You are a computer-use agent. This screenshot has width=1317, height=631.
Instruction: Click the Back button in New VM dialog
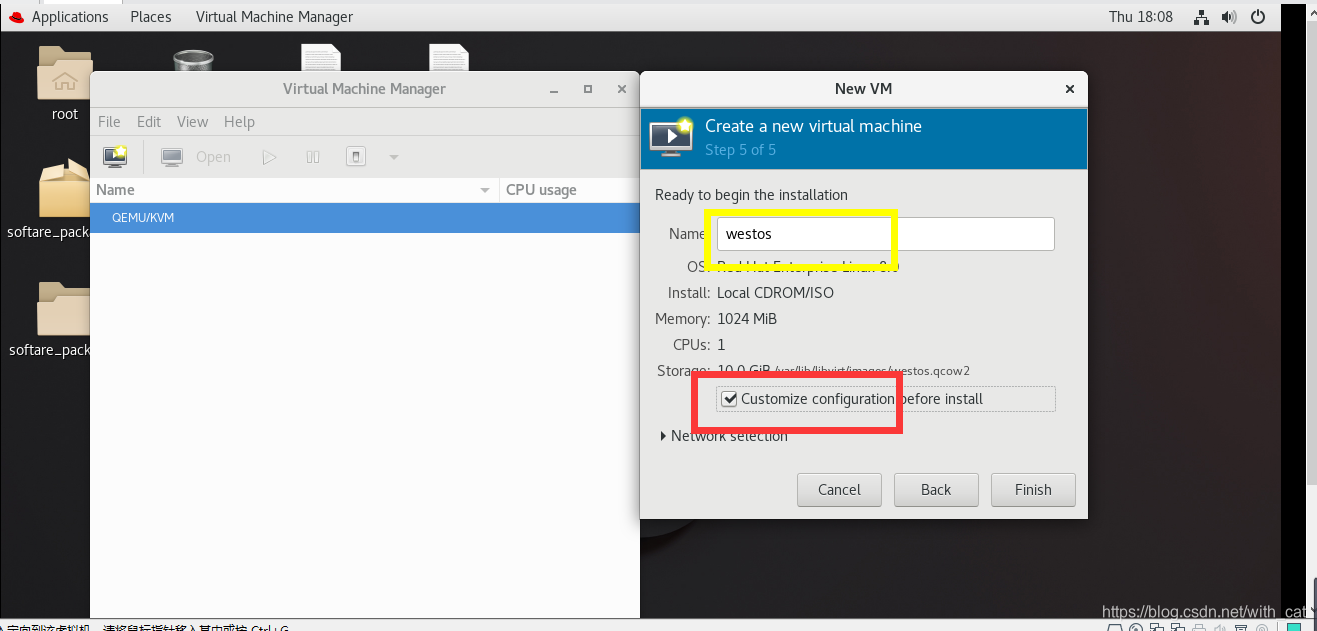point(936,490)
